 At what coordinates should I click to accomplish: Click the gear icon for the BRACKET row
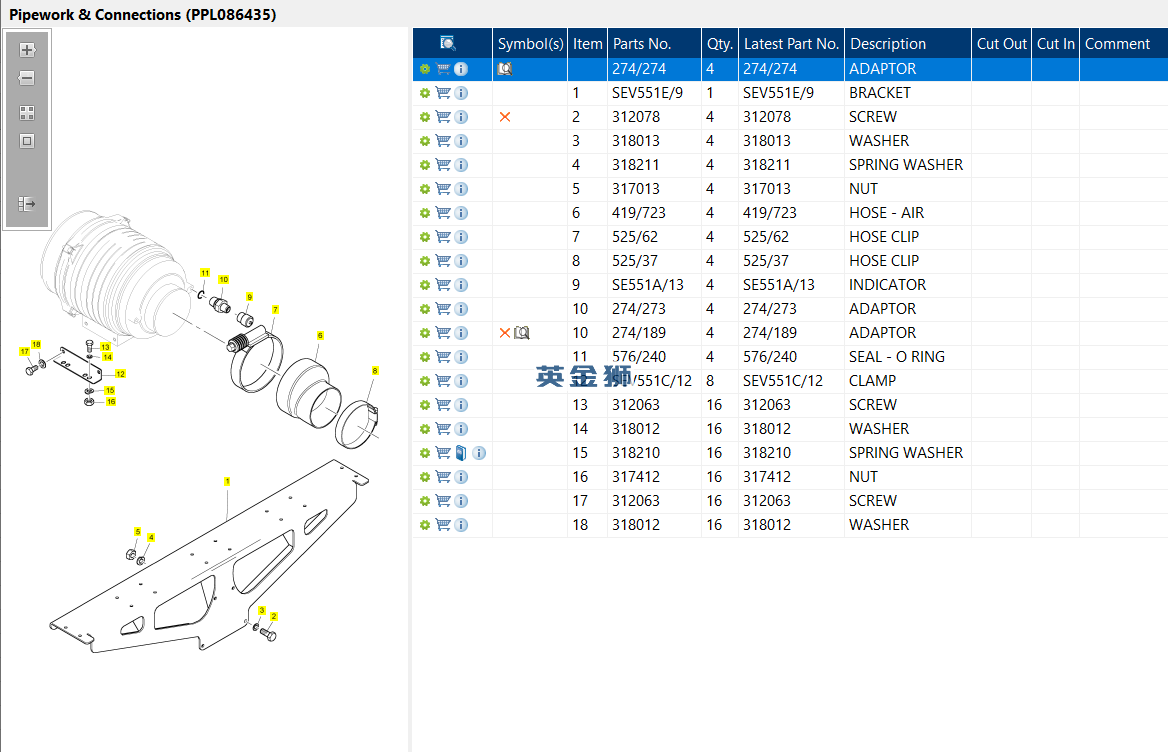(425, 93)
